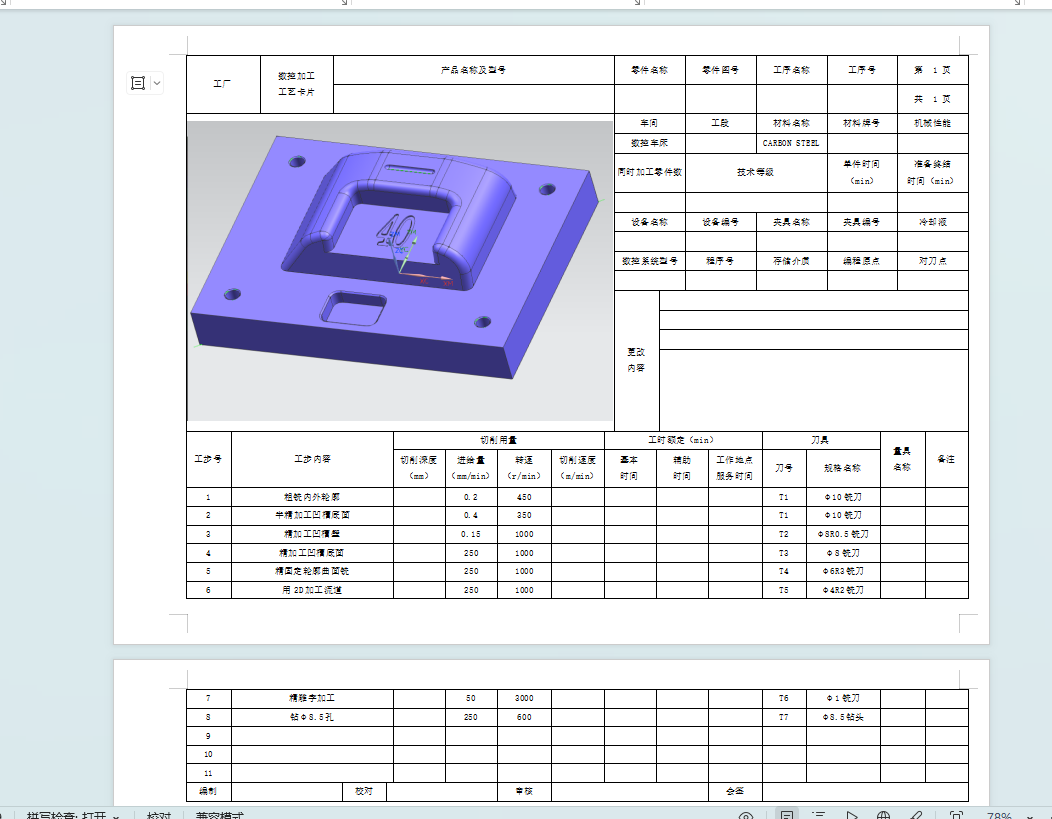Click the CARBON STEEL material cell
Viewport: 1052px width, 819px height.
click(792, 143)
